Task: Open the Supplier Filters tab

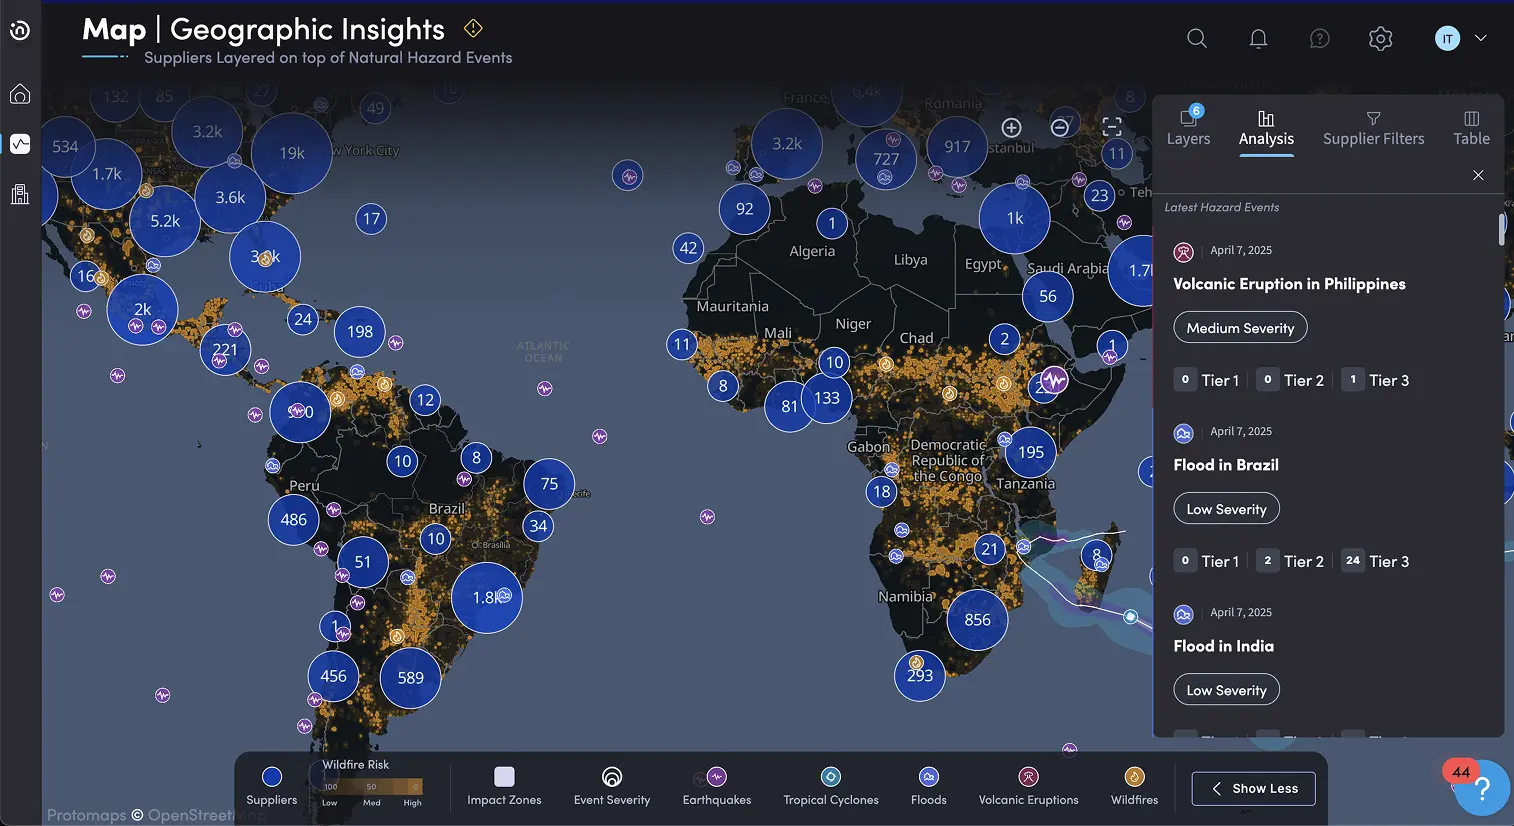Action: (x=1373, y=127)
